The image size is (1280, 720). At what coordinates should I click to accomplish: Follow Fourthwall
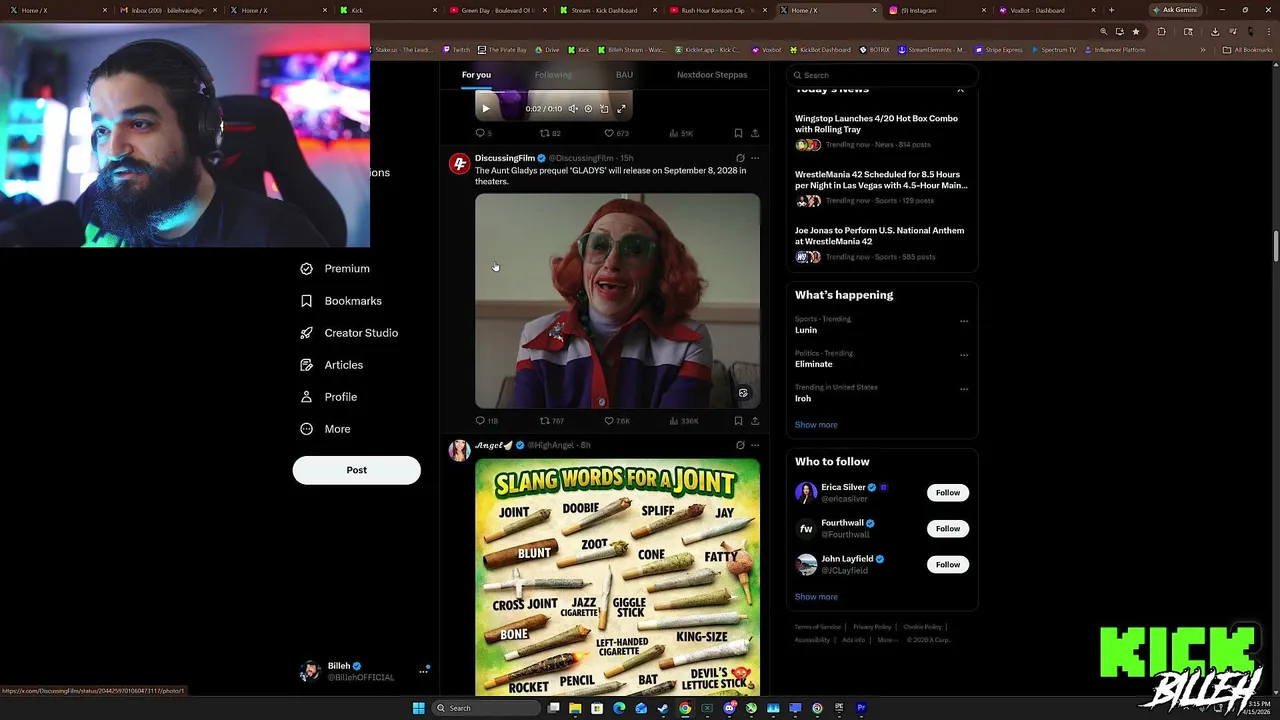click(947, 528)
